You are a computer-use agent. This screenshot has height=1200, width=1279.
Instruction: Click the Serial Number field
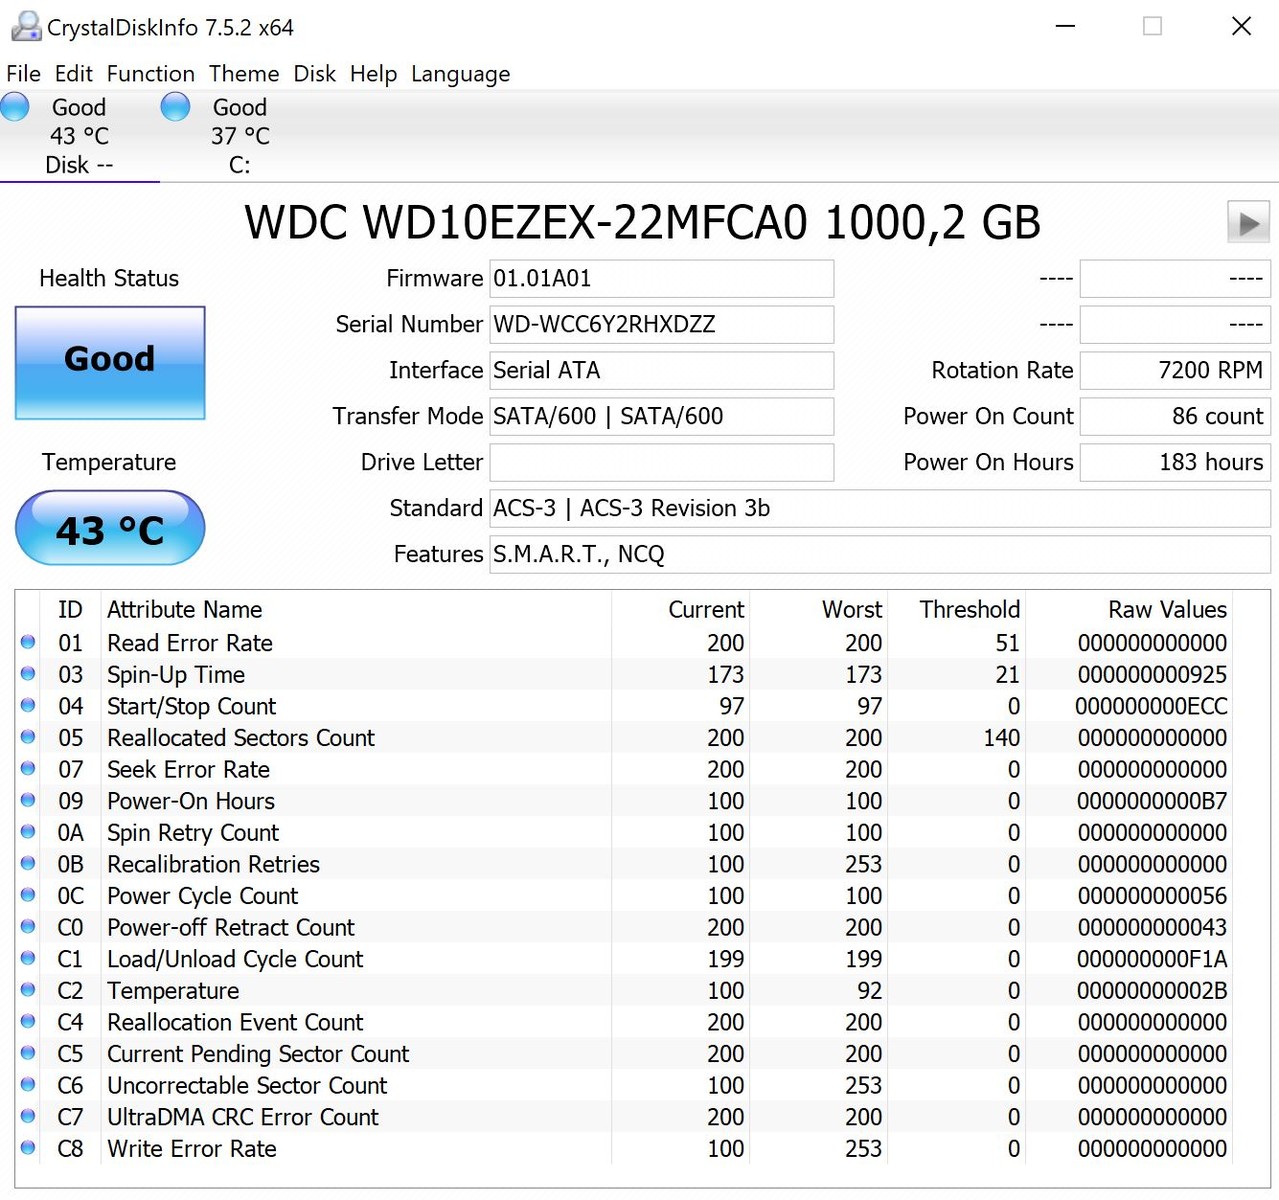pos(661,324)
